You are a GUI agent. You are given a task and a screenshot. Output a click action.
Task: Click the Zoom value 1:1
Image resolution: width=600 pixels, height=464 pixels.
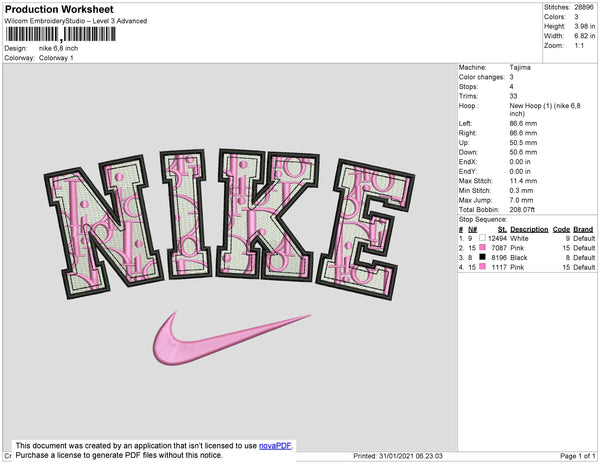click(579, 46)
